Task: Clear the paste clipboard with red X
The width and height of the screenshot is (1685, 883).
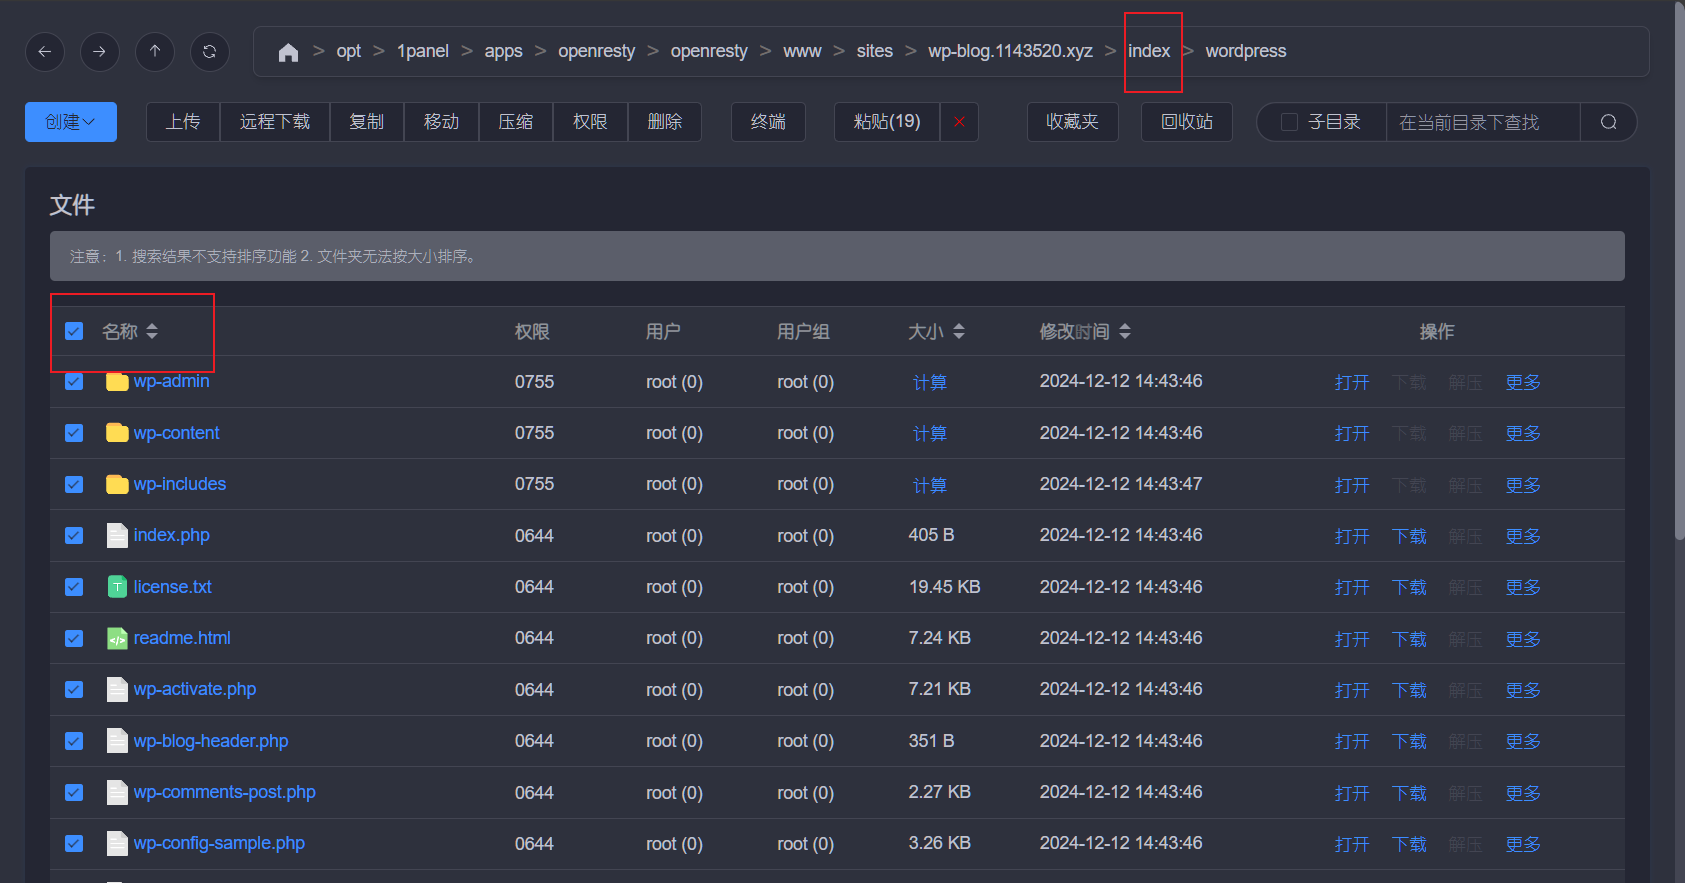Action: tap(959, 122)
